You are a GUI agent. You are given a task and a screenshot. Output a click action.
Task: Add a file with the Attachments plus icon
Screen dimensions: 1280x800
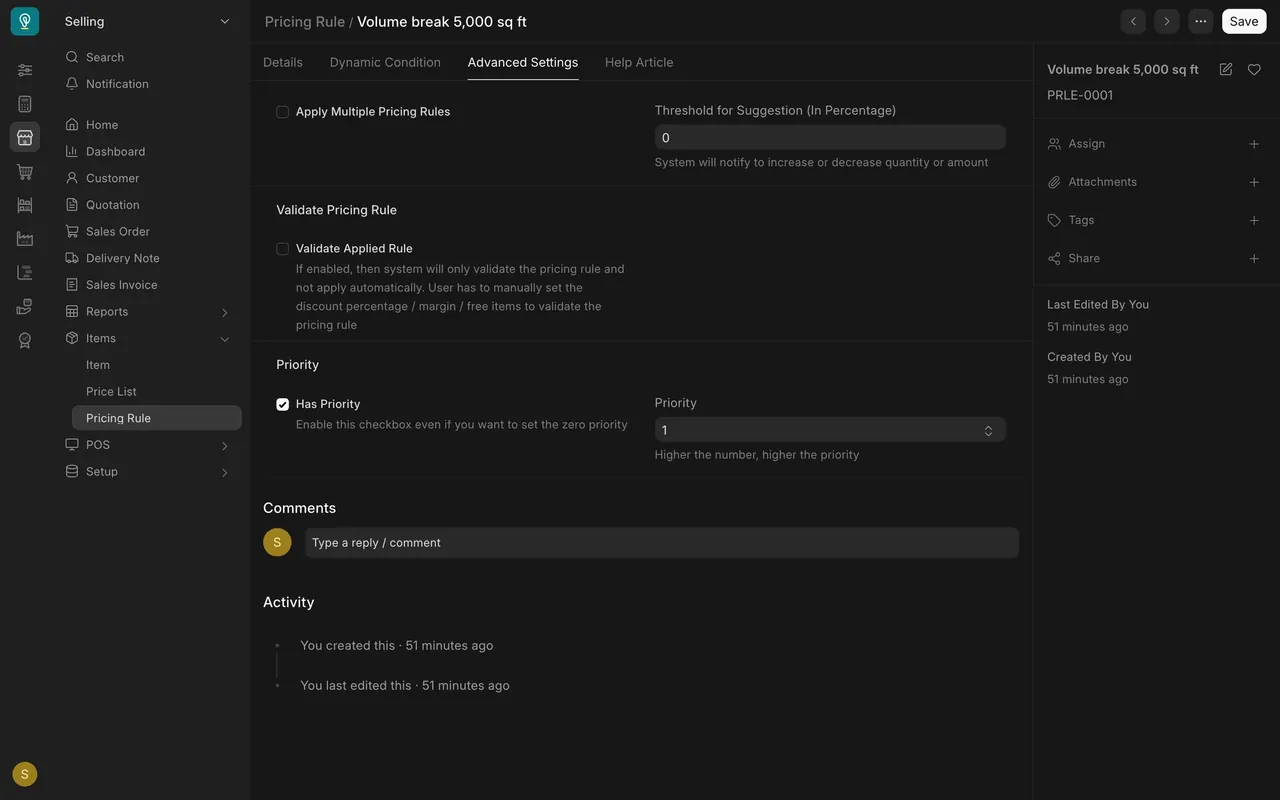coord(1254,182)
